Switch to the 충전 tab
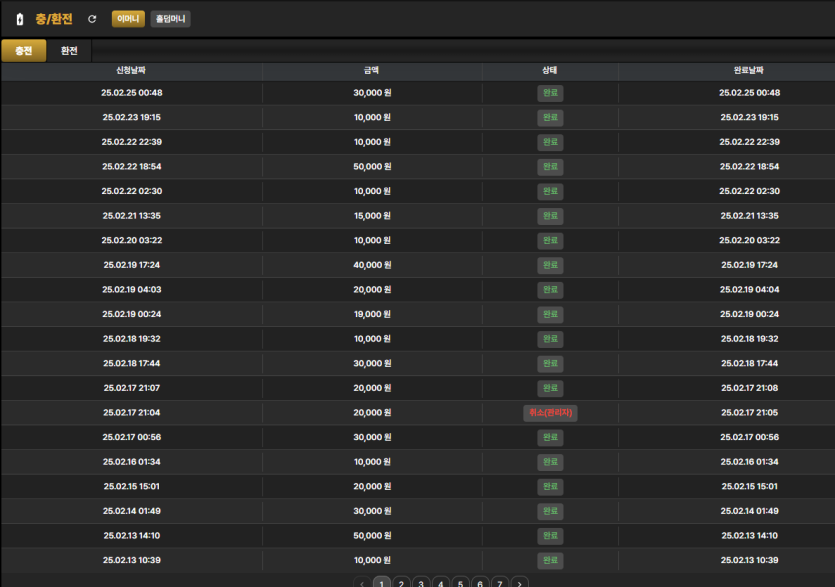Viewport: 835px width, 587px height. coord(23,51)
